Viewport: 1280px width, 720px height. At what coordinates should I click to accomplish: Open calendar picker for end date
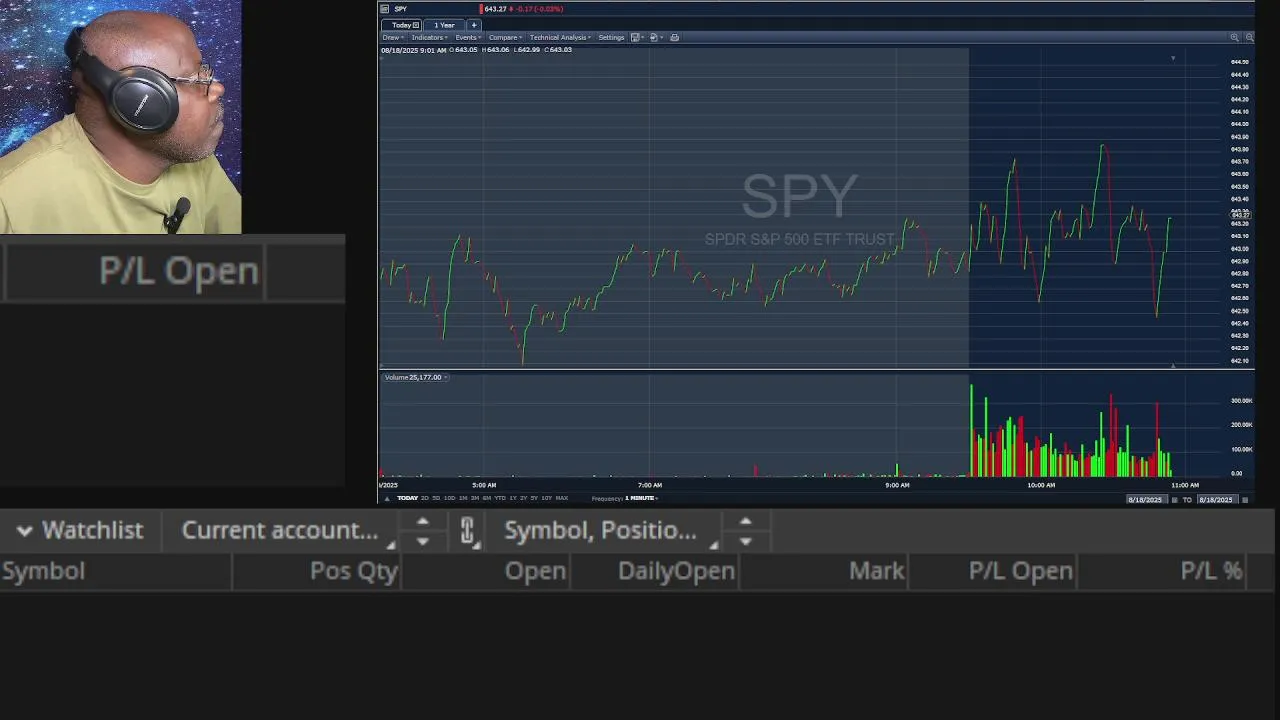pyautogui.click(x=1245, y=500)
